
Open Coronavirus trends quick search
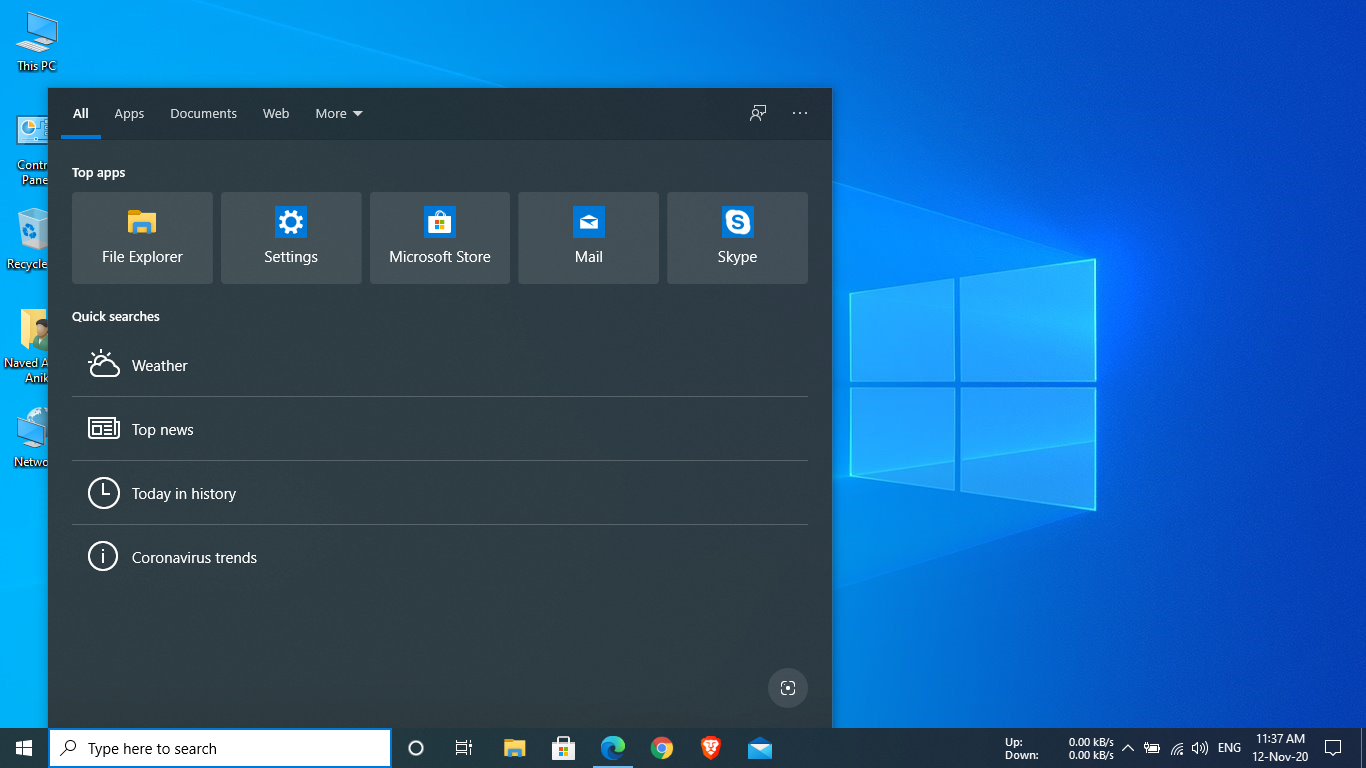click(440, 557)
